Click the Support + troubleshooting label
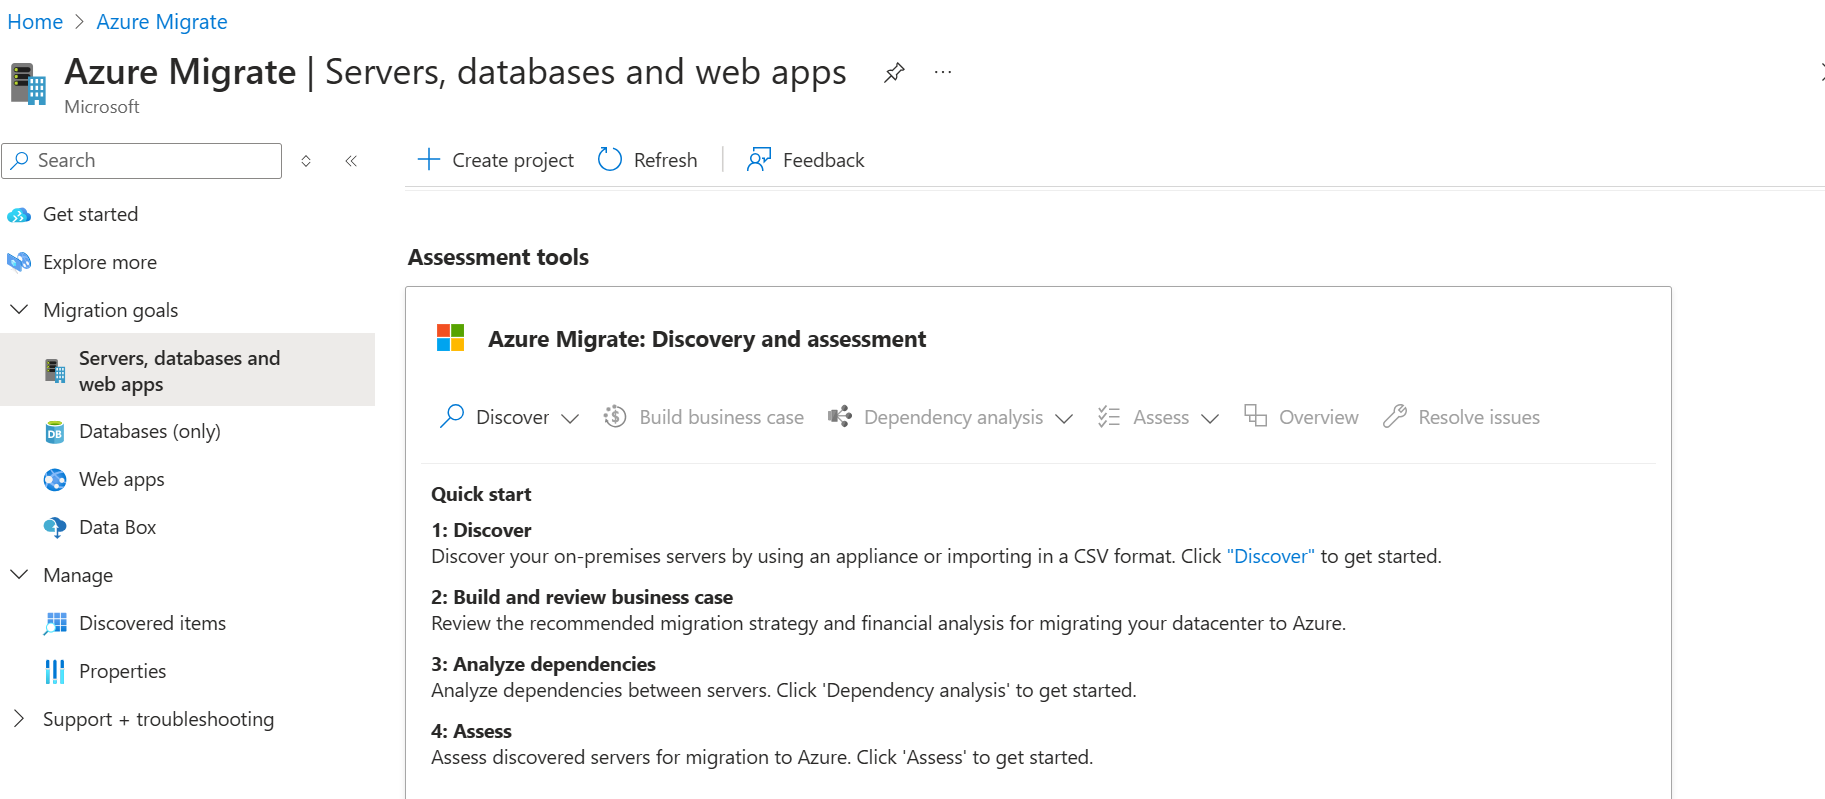Image resolution: width=1825 pixels, height=799 pixels. (158, 719)
